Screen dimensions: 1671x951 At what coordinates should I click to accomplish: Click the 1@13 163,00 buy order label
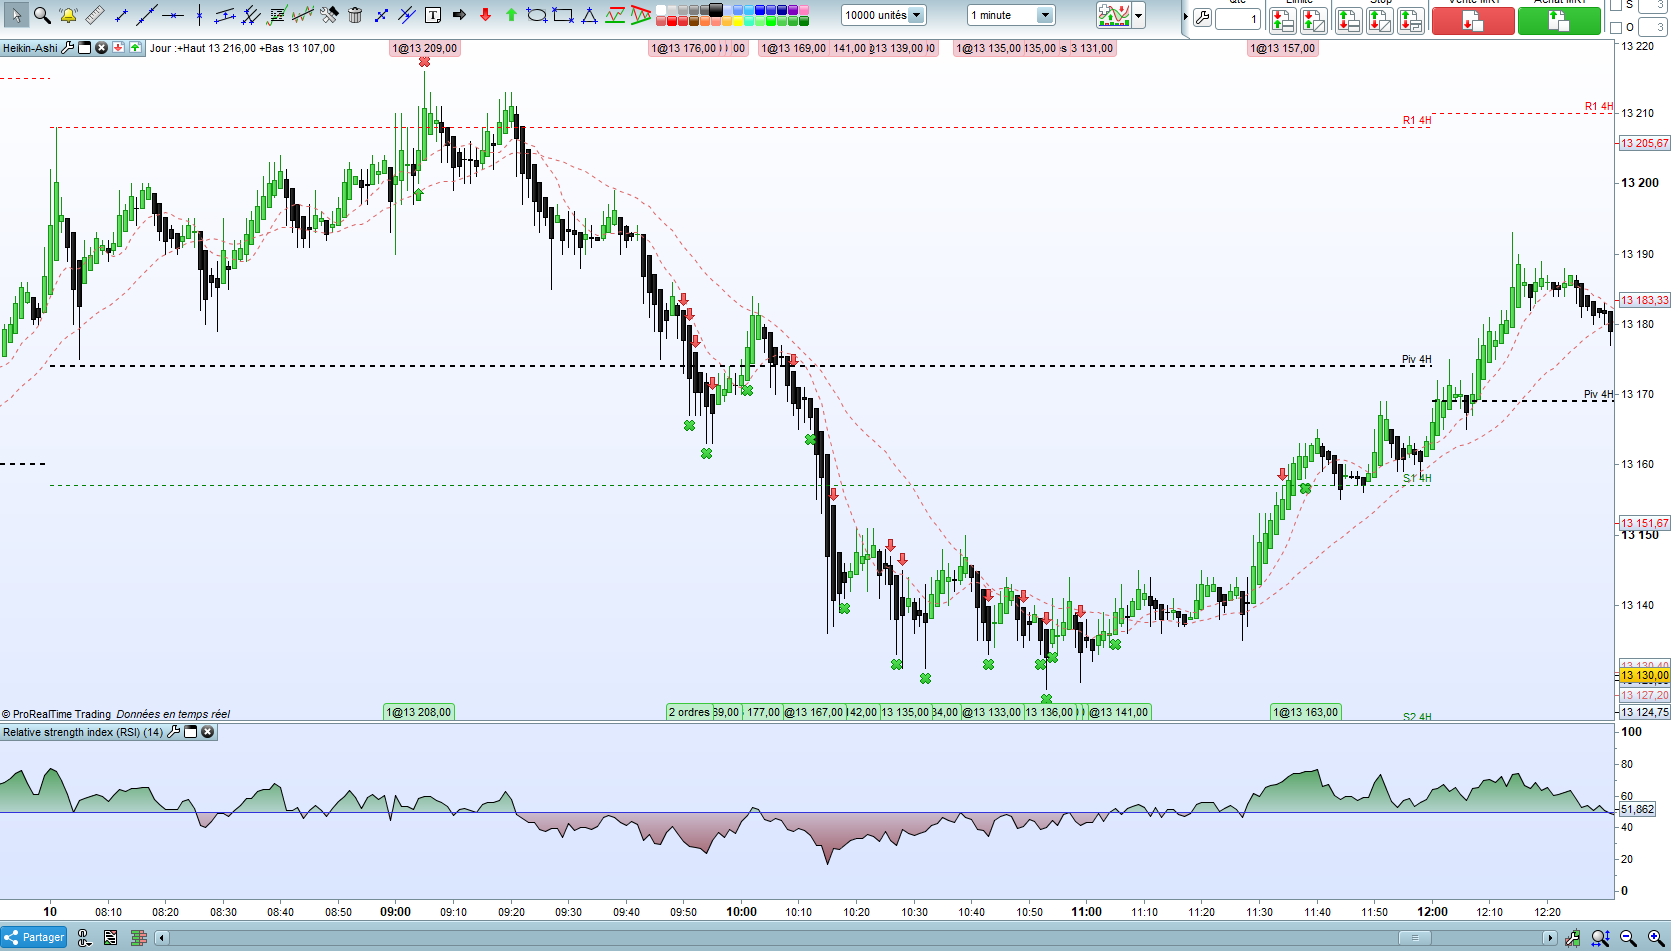point(1305,712)
